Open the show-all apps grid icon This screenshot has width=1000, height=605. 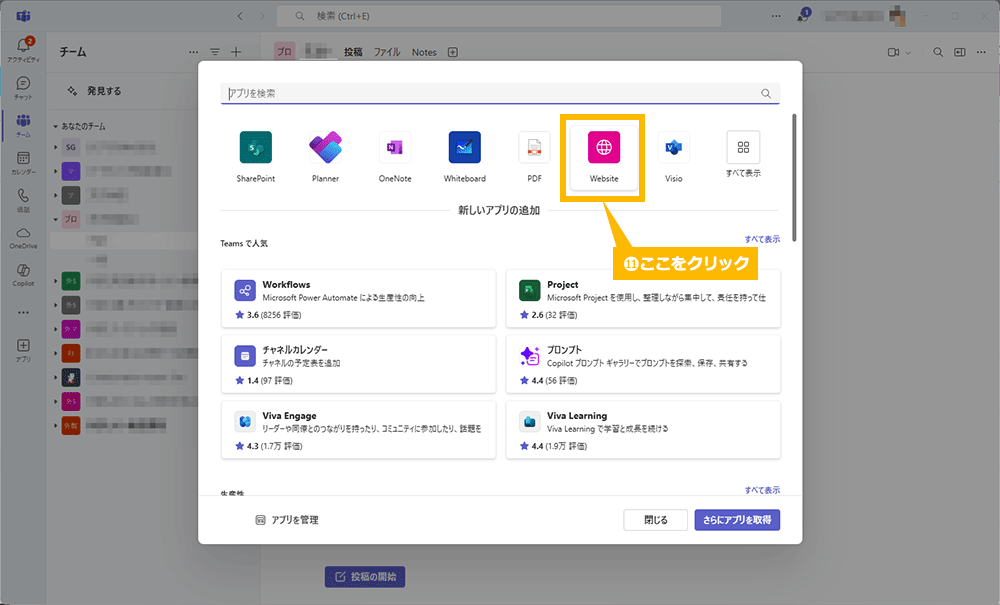743,147
